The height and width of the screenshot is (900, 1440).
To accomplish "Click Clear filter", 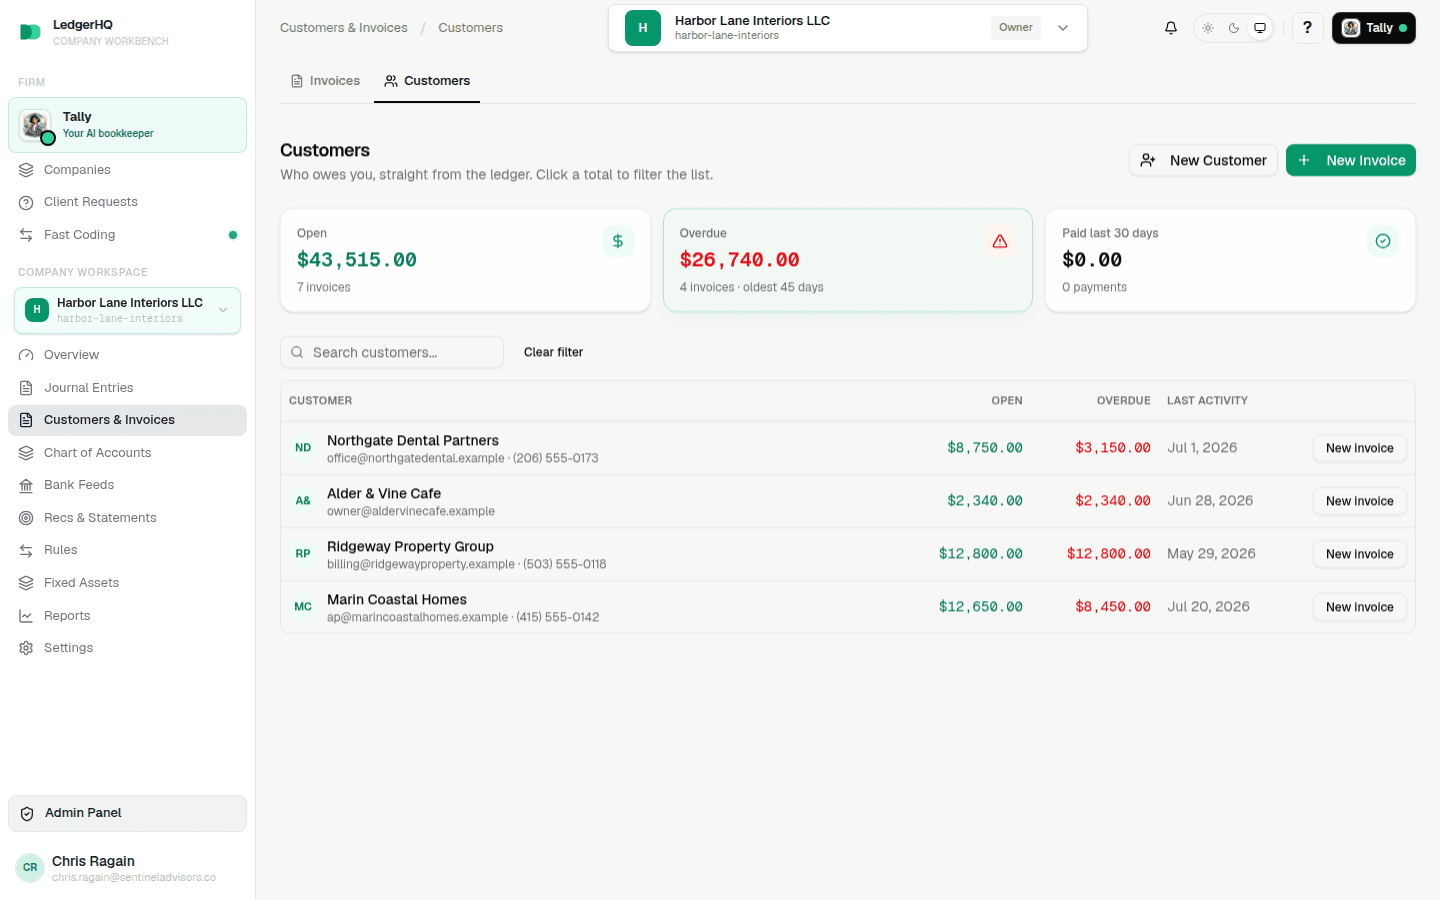I will pyautogui.click(x=553, y=352).
